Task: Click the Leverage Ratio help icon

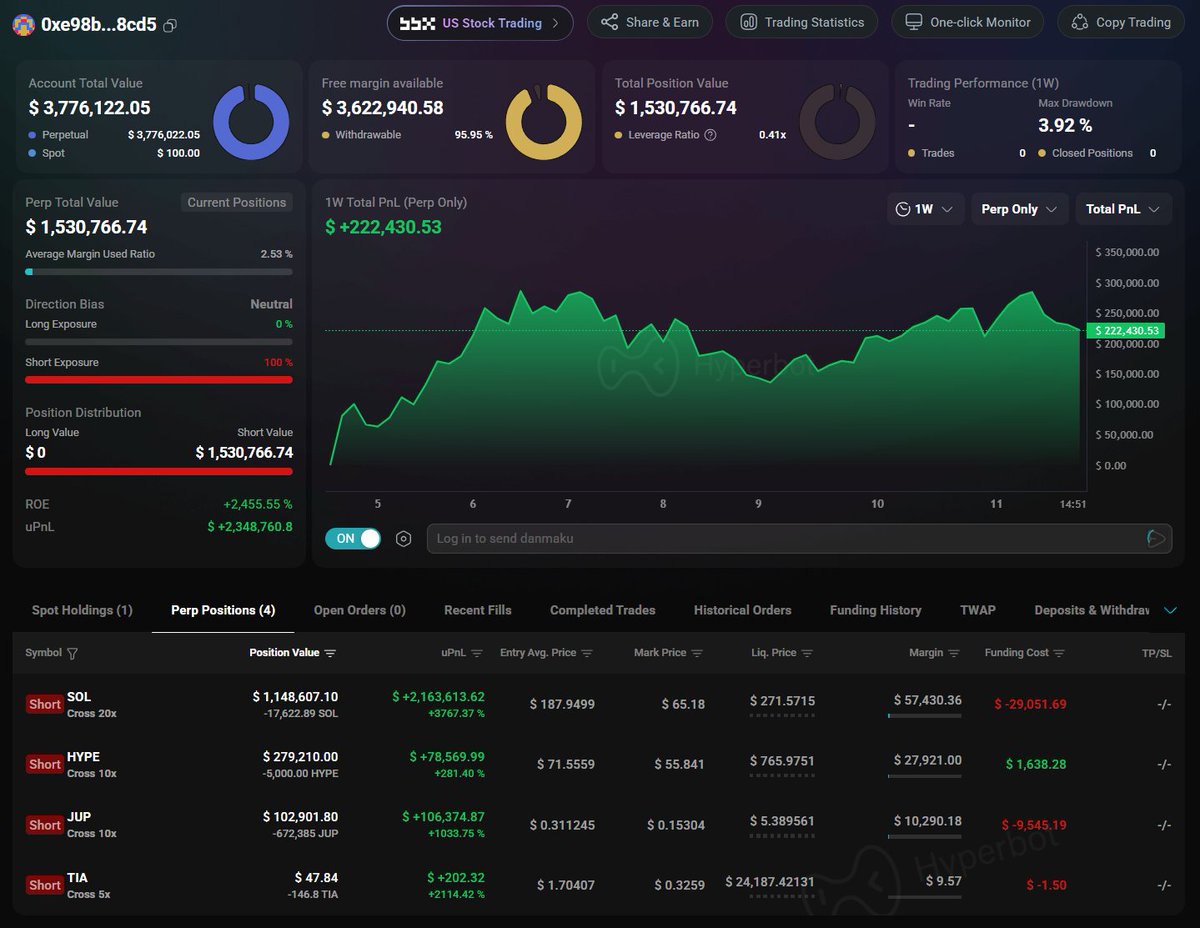Action: (x=710, y=135)
